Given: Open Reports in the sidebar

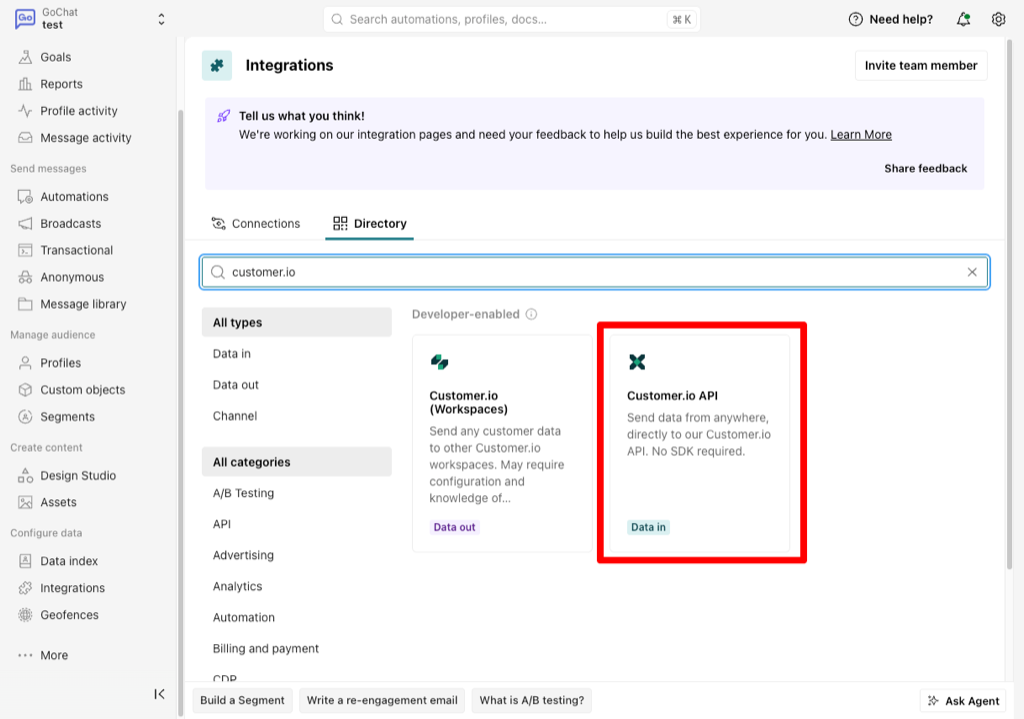Looking at the screenshot, I should [61, 84].
